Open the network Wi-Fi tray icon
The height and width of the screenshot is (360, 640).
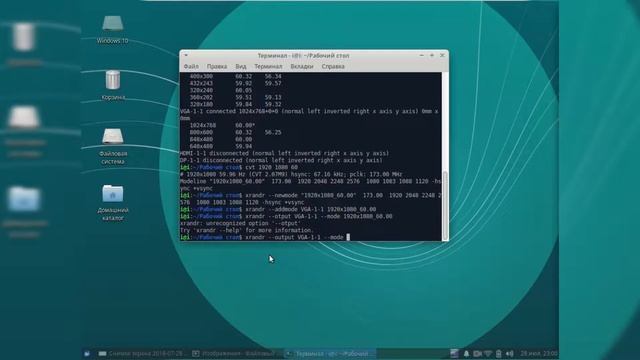(x=488, y=353)
